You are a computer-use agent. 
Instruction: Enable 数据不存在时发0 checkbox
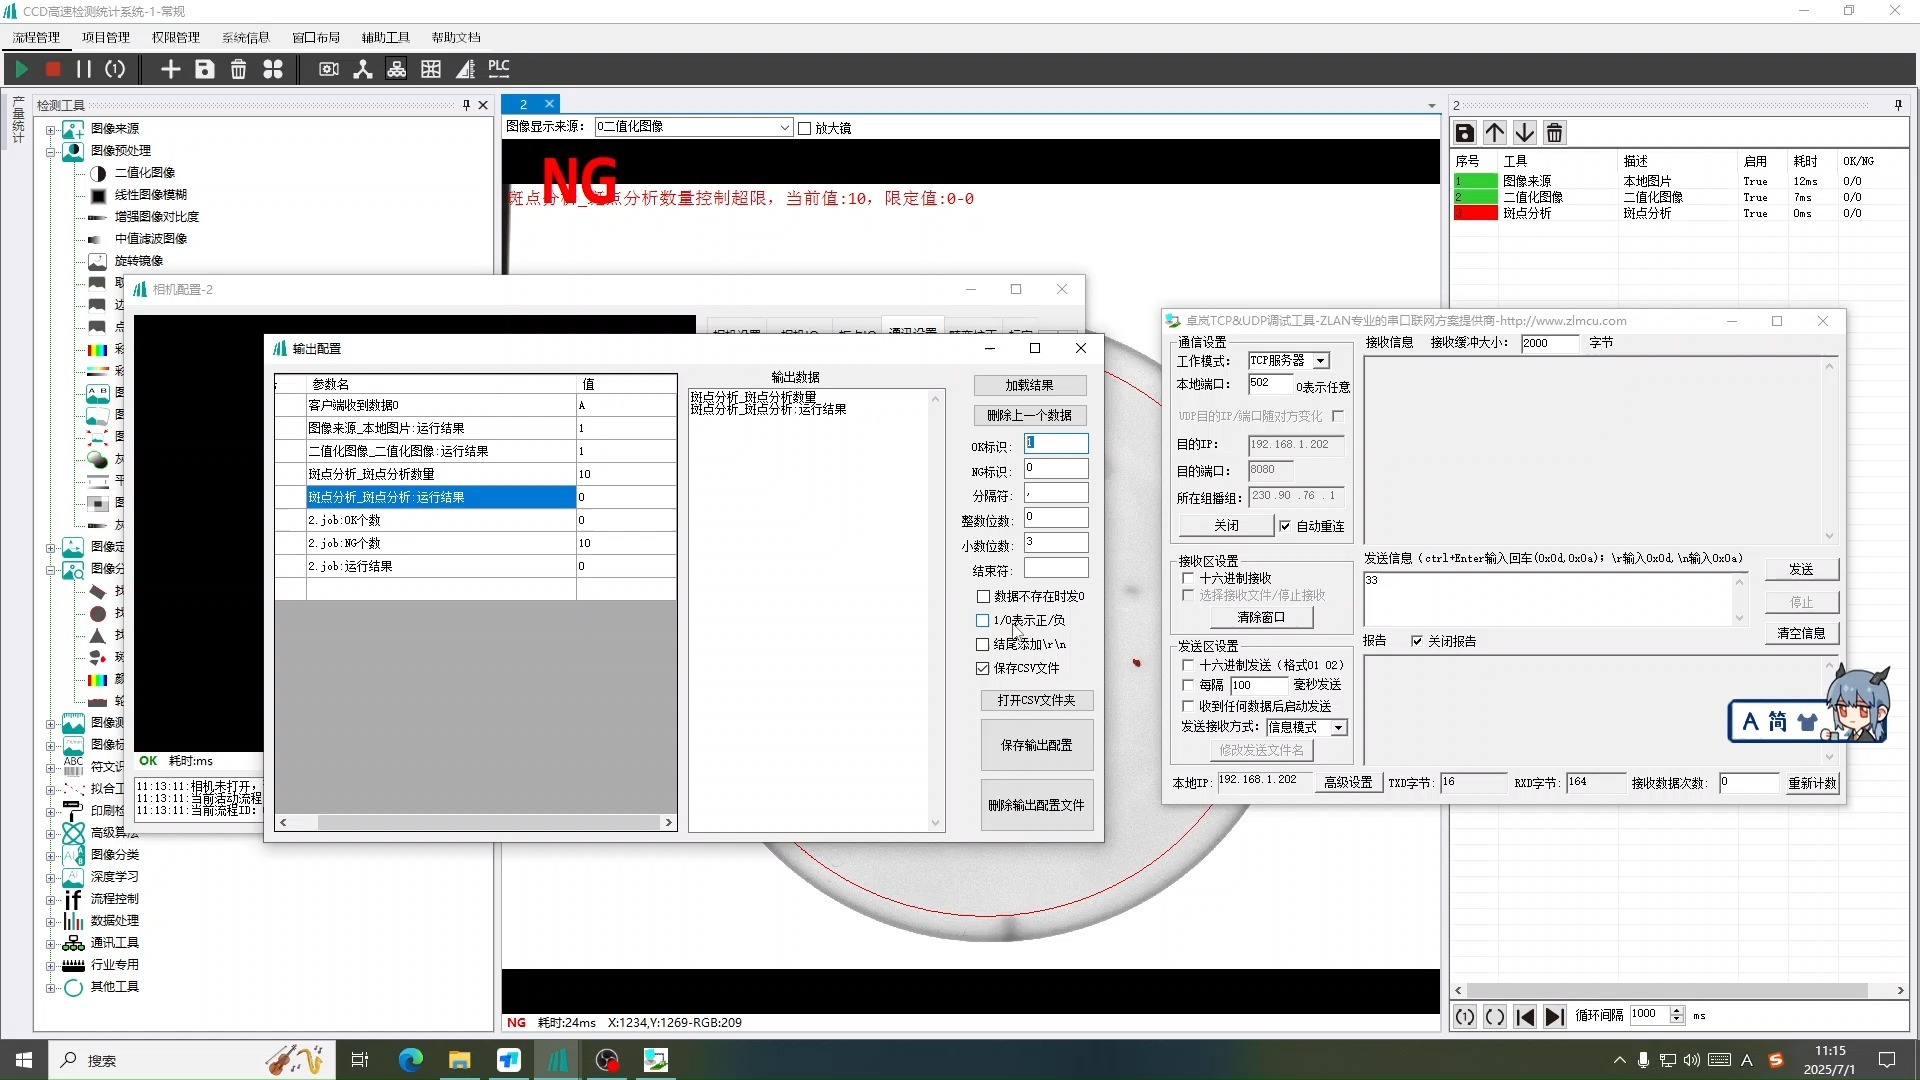[x=983, y=597]
